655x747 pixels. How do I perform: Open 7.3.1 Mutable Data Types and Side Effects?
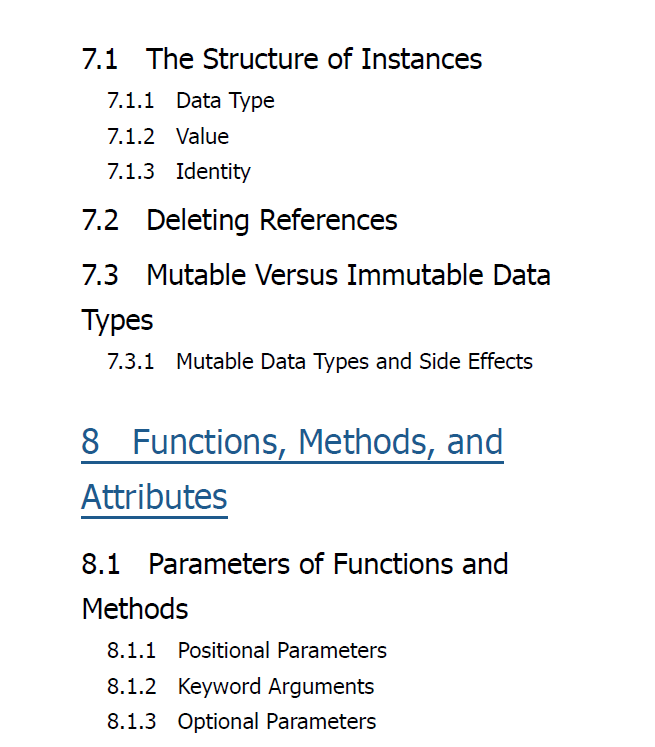(x=320, y=361)
